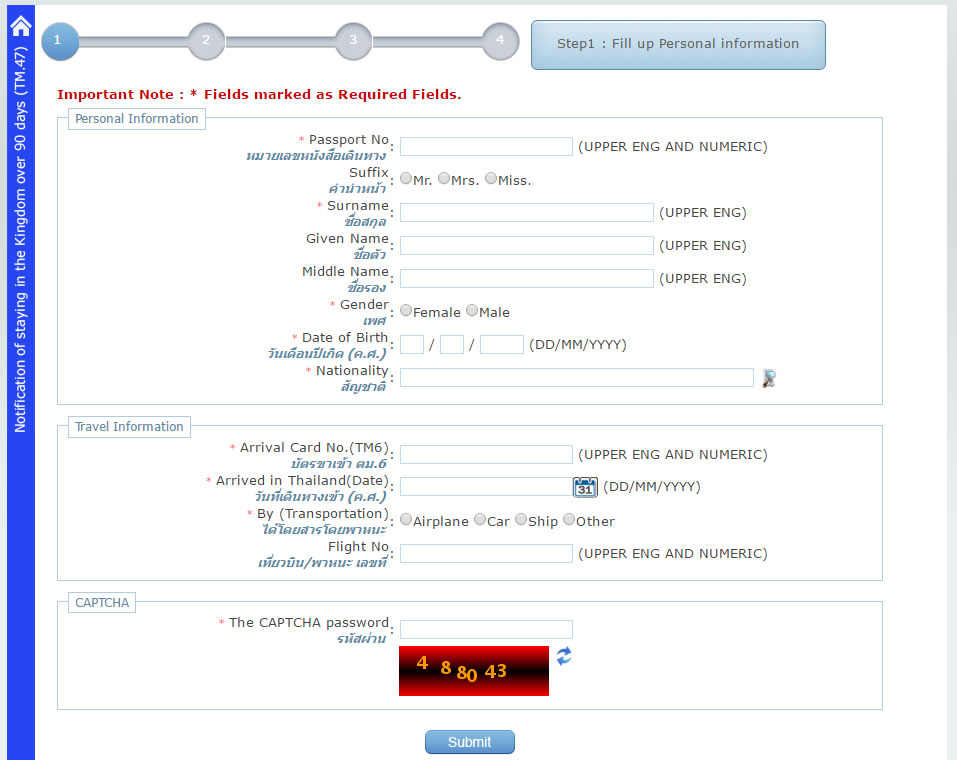
Task: Focus the Surname input field
Action: point(527,212)
